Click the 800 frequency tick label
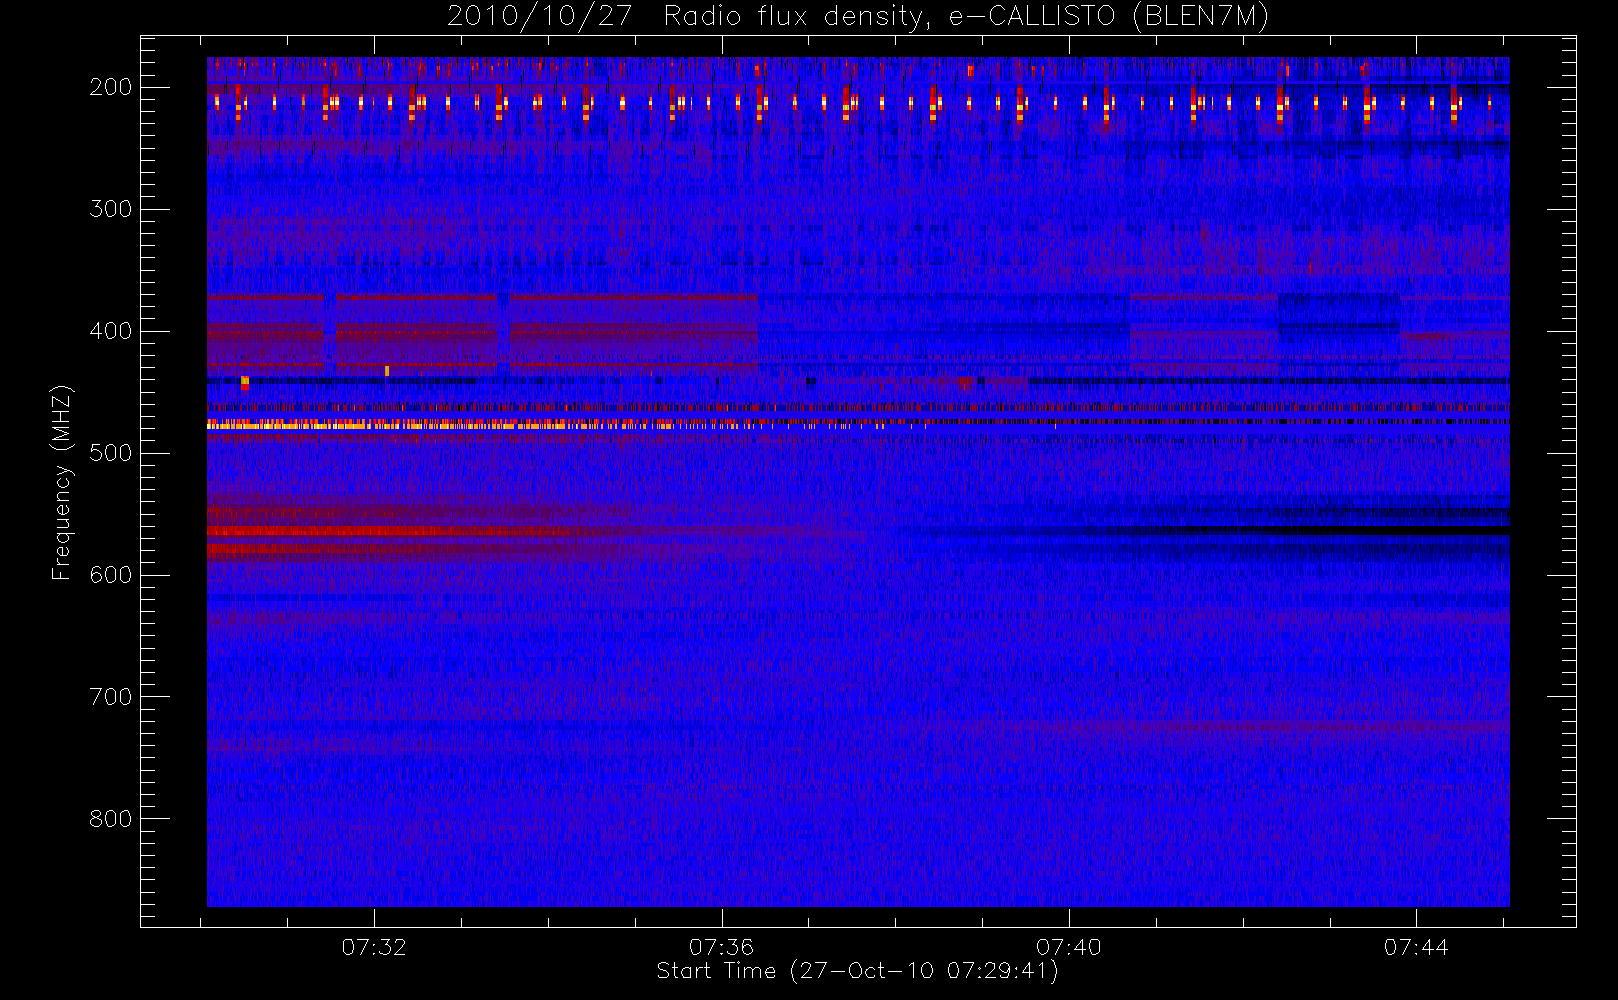 [111, 819]
